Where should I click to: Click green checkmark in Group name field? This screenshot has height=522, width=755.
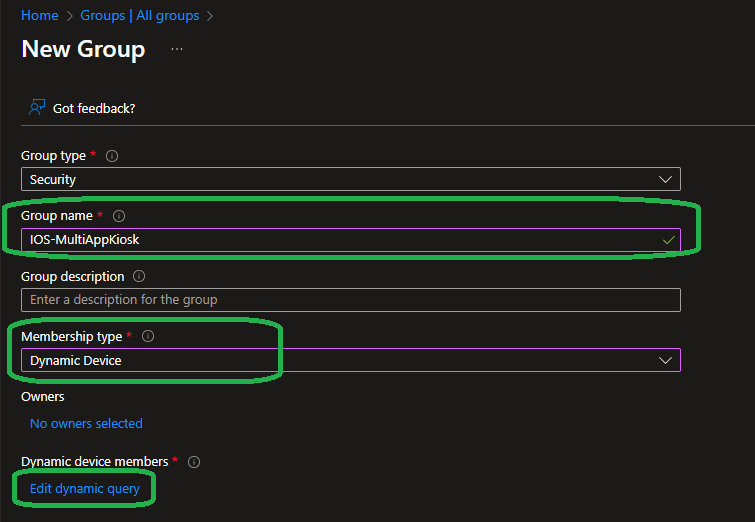pos(668,240)
